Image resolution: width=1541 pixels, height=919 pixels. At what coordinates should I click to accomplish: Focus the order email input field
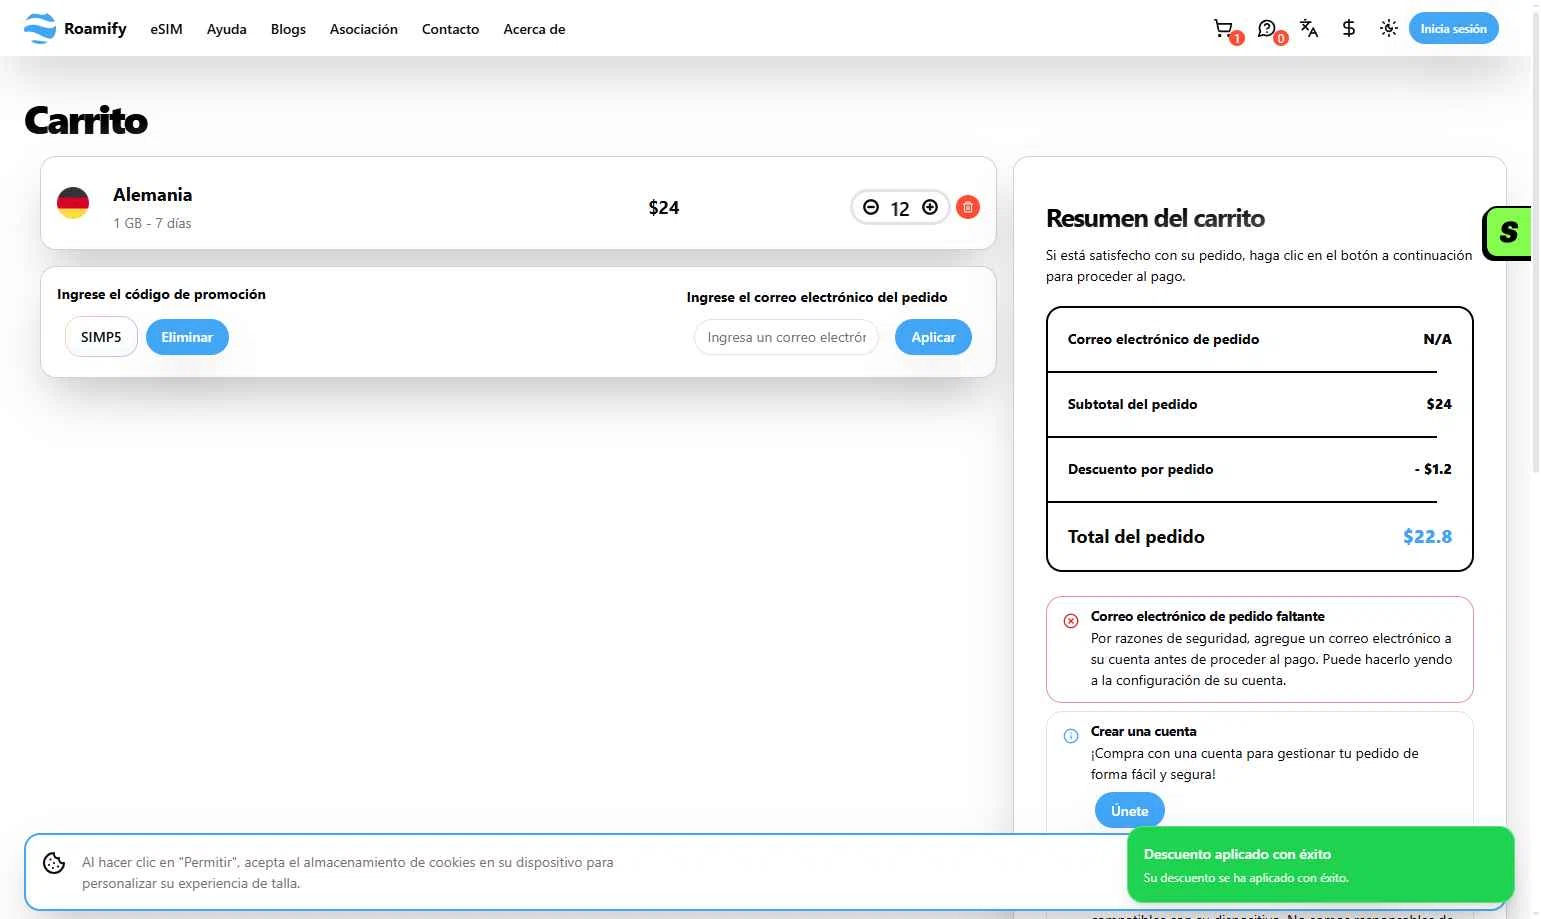pos(786,337)
